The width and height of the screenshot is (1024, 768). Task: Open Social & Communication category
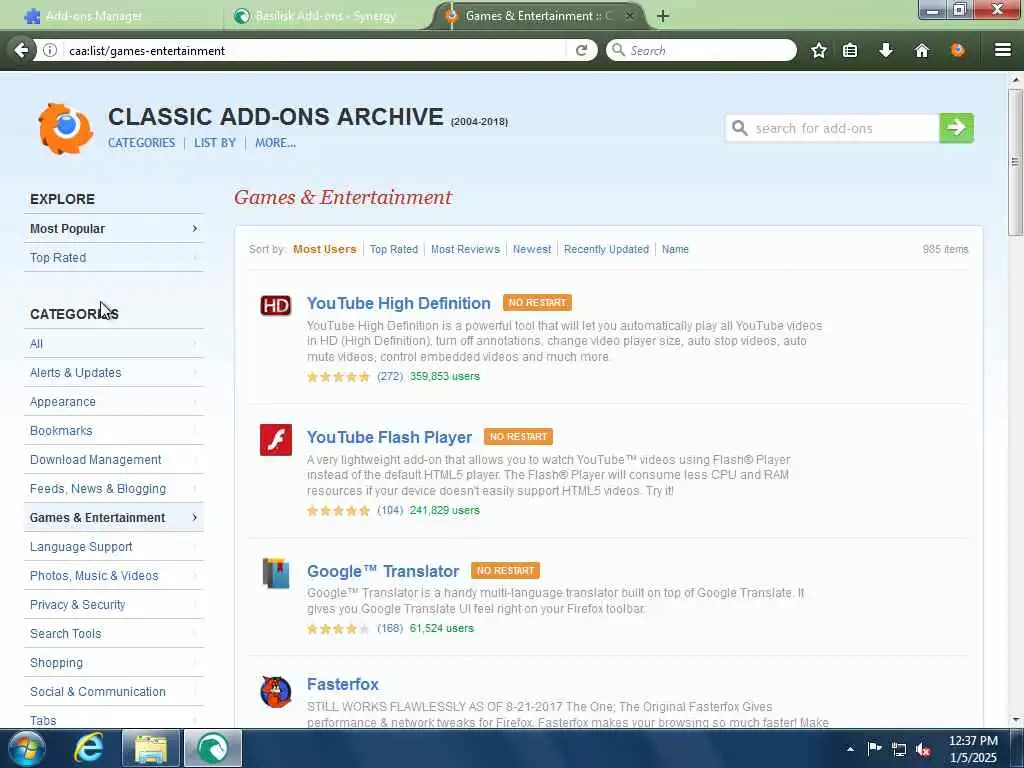(114, 692)
